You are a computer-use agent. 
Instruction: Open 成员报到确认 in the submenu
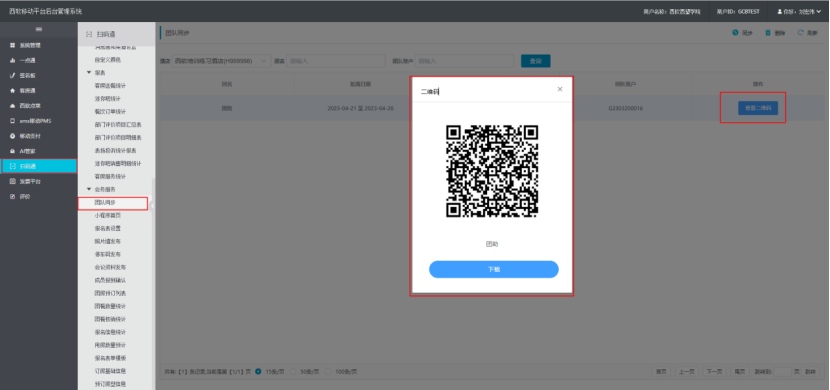[x=110, y=280]
